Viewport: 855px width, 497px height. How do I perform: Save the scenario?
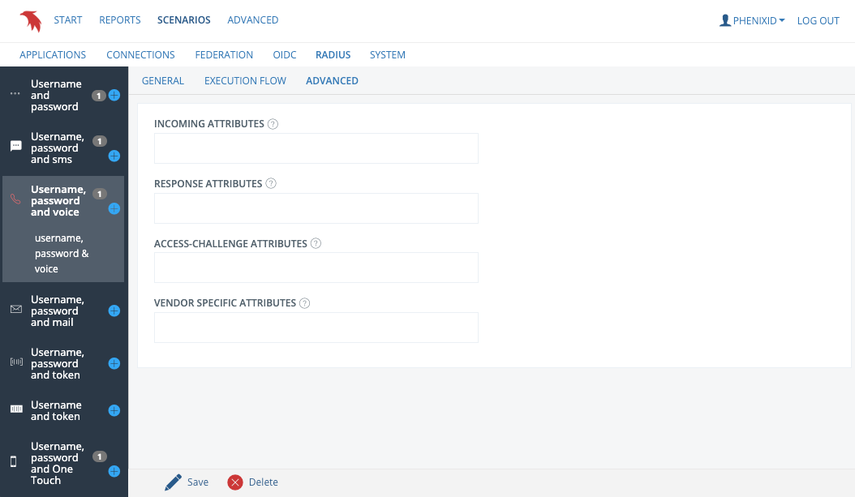click(186, 482)
